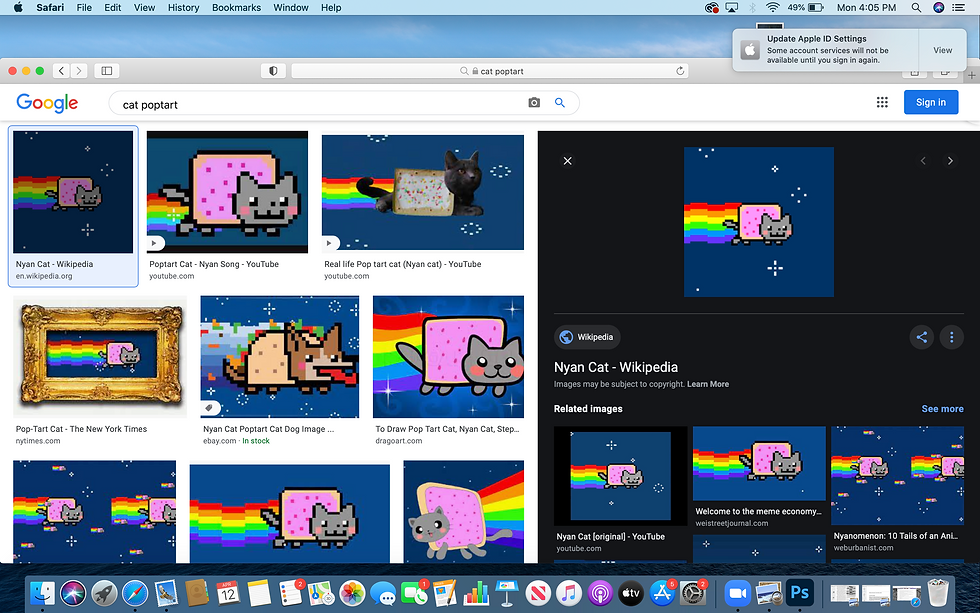Open the Apple menu
Image resolution: width=980 pixels, height=613 pixels.
coord(18,7)
